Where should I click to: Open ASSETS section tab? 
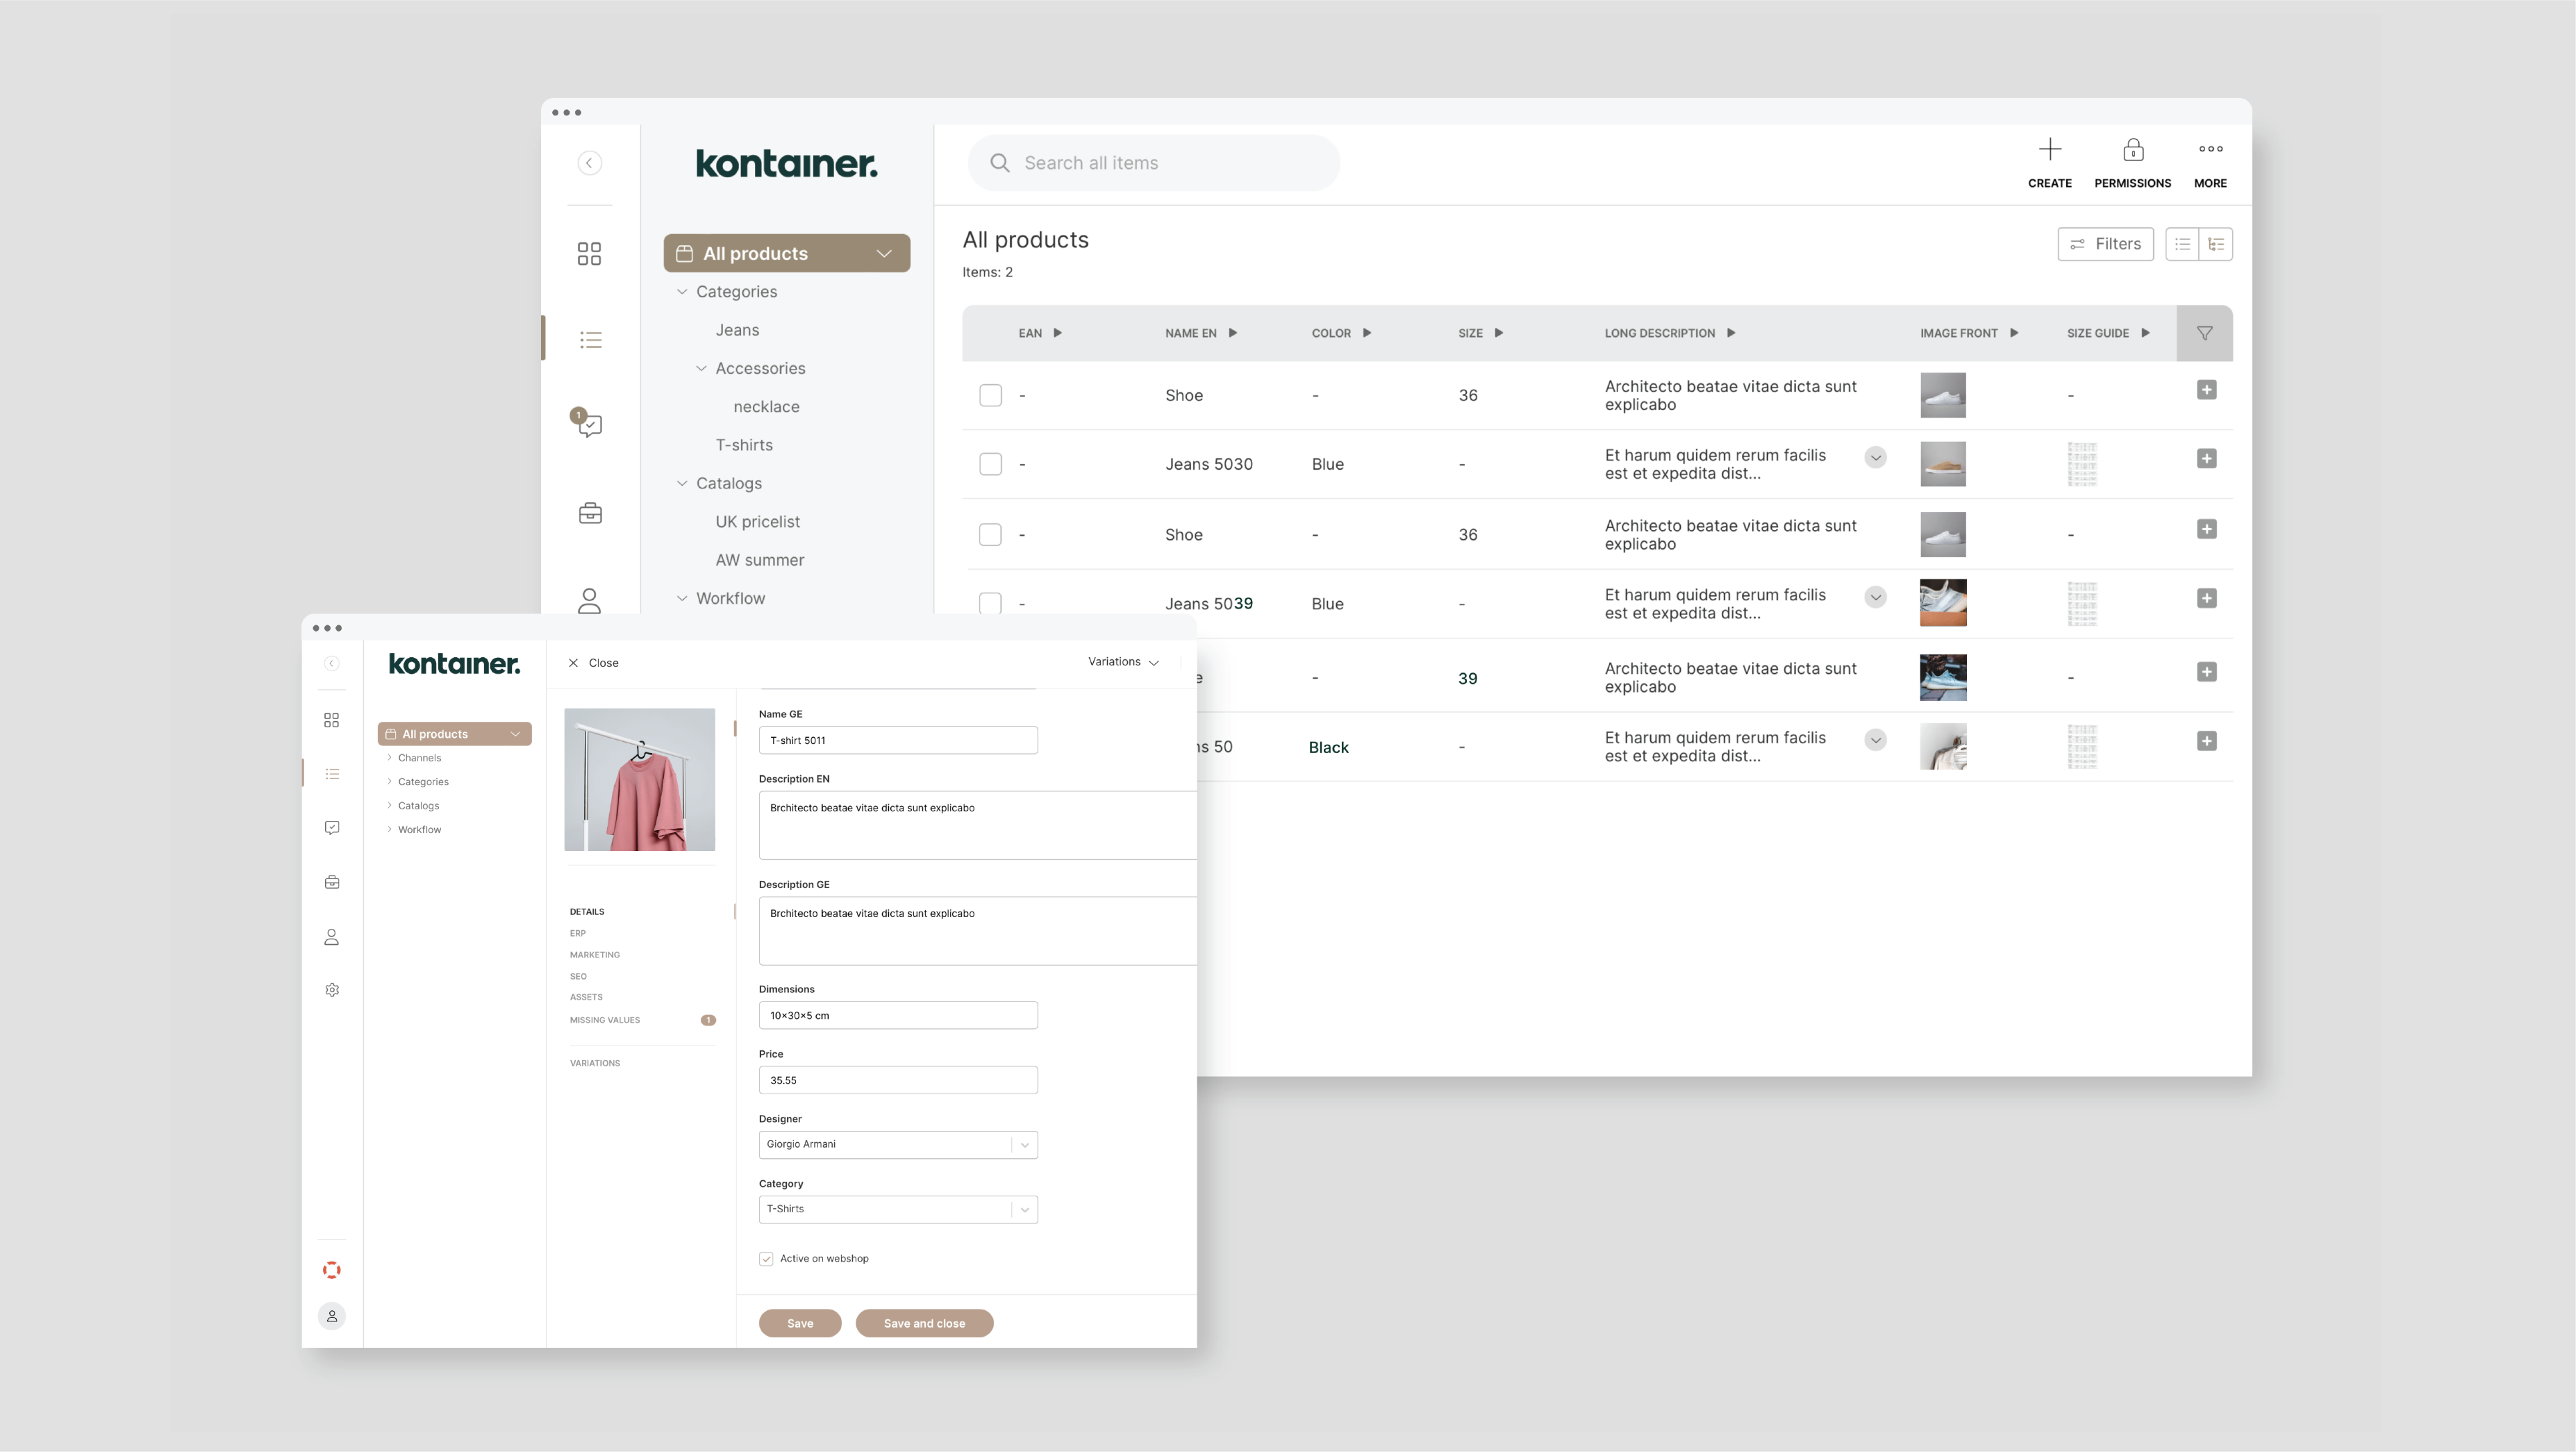pyautogui.click(x=586, y=997)
